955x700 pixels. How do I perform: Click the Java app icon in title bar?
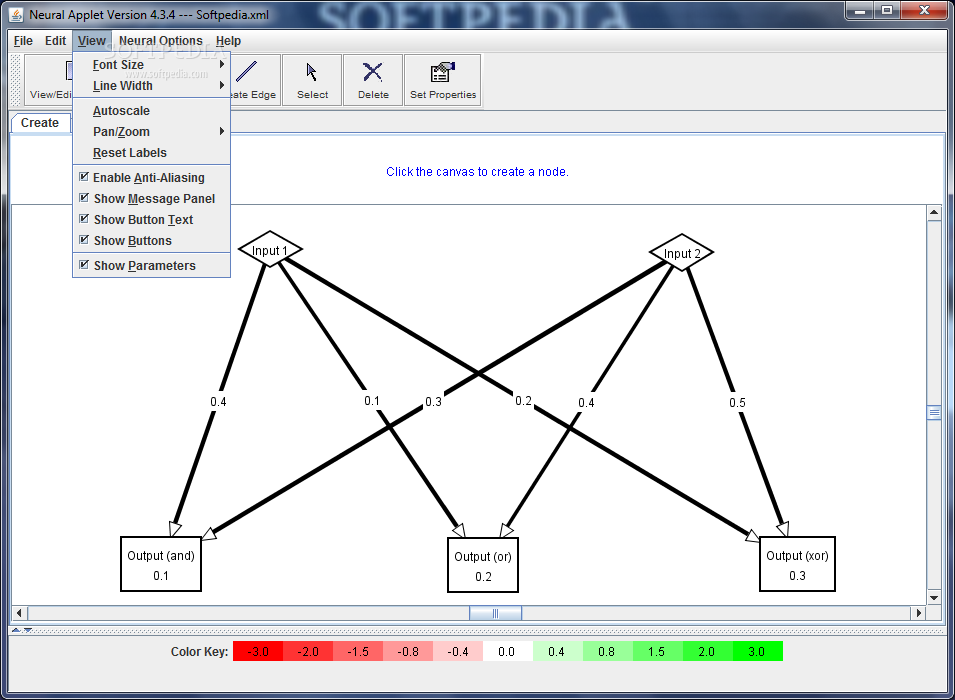(x=16, y=15)
